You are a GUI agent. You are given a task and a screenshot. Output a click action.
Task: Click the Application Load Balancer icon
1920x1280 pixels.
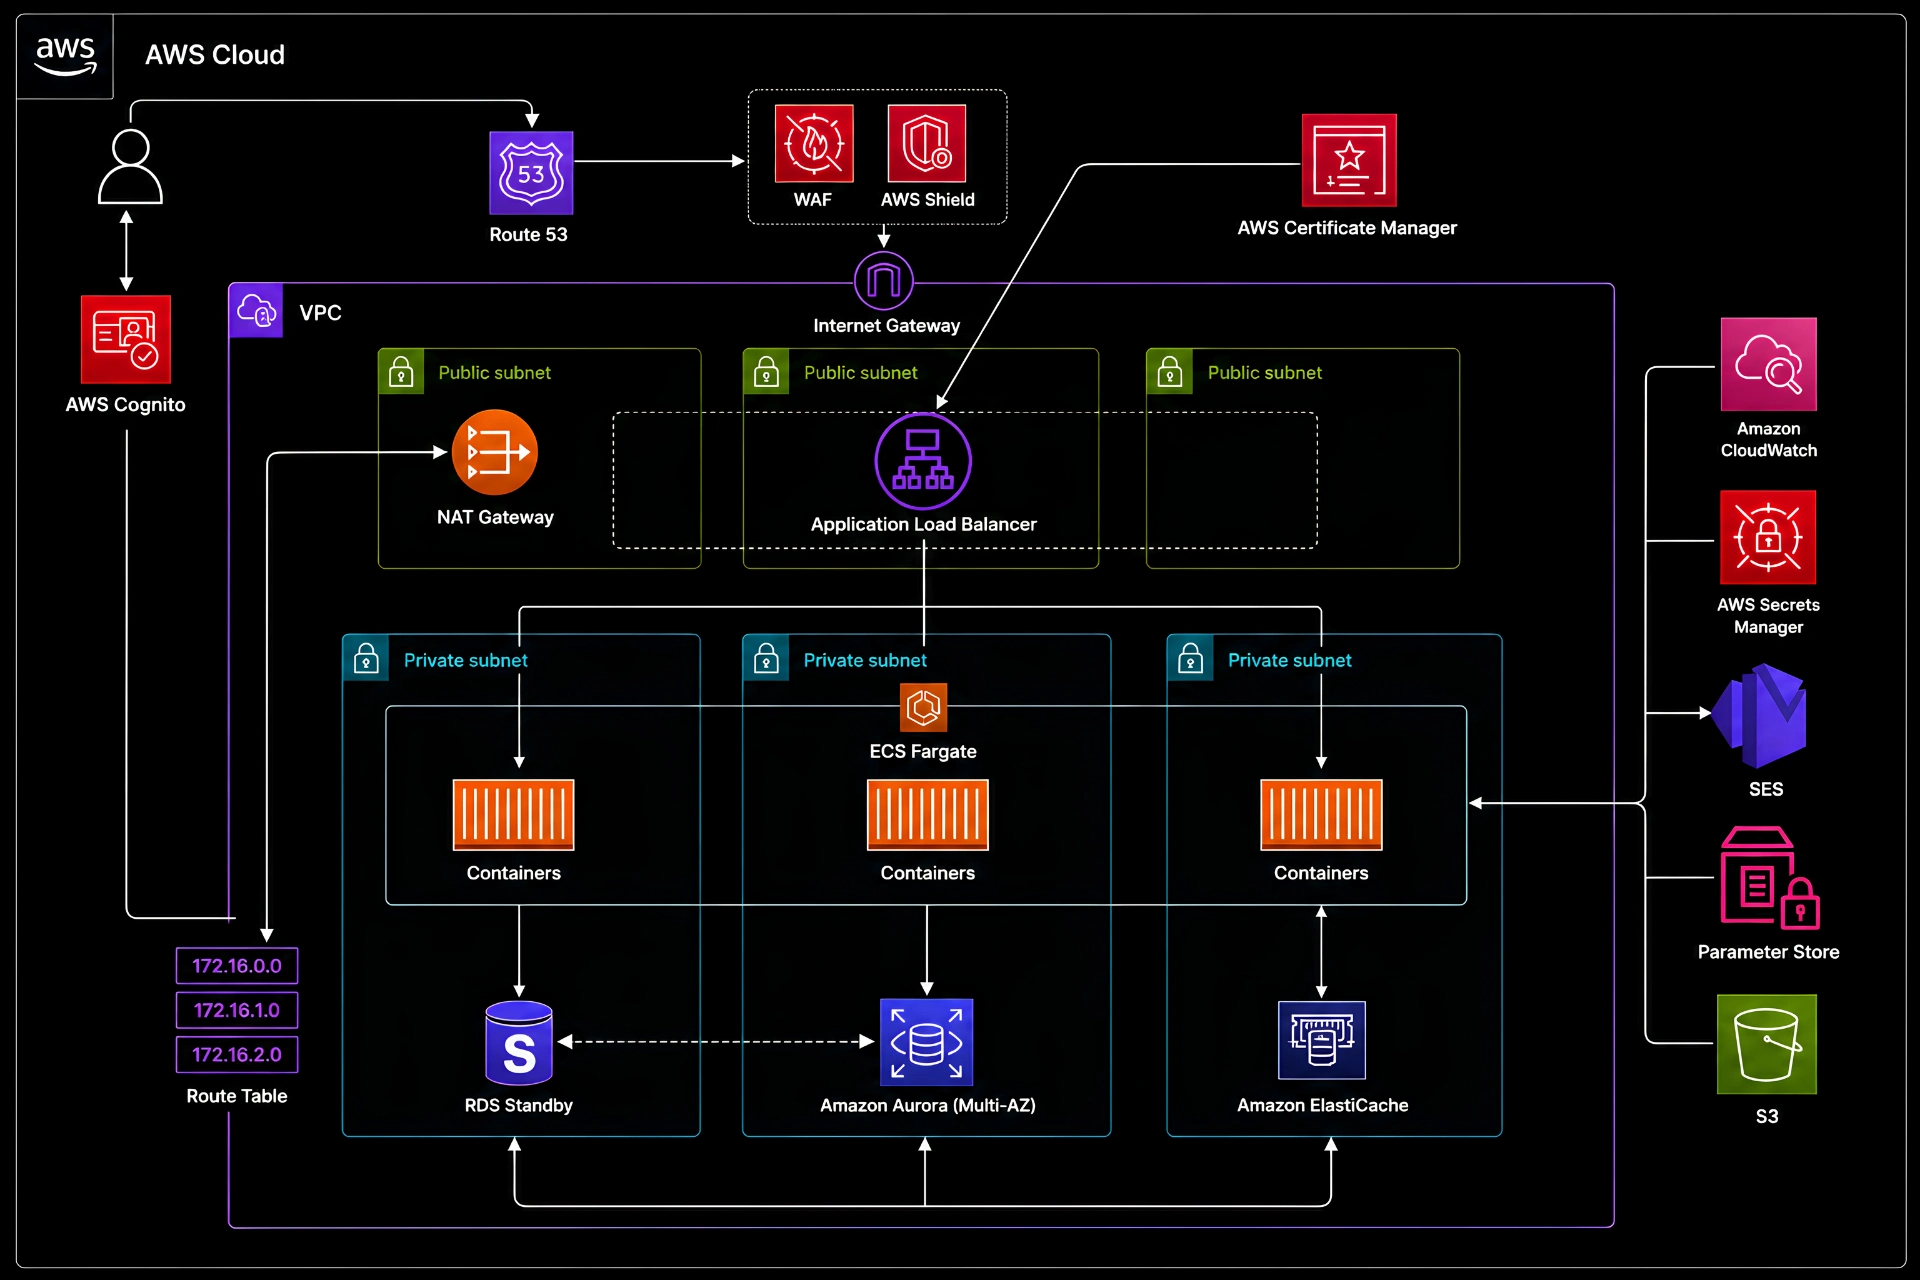coord(923,461)
